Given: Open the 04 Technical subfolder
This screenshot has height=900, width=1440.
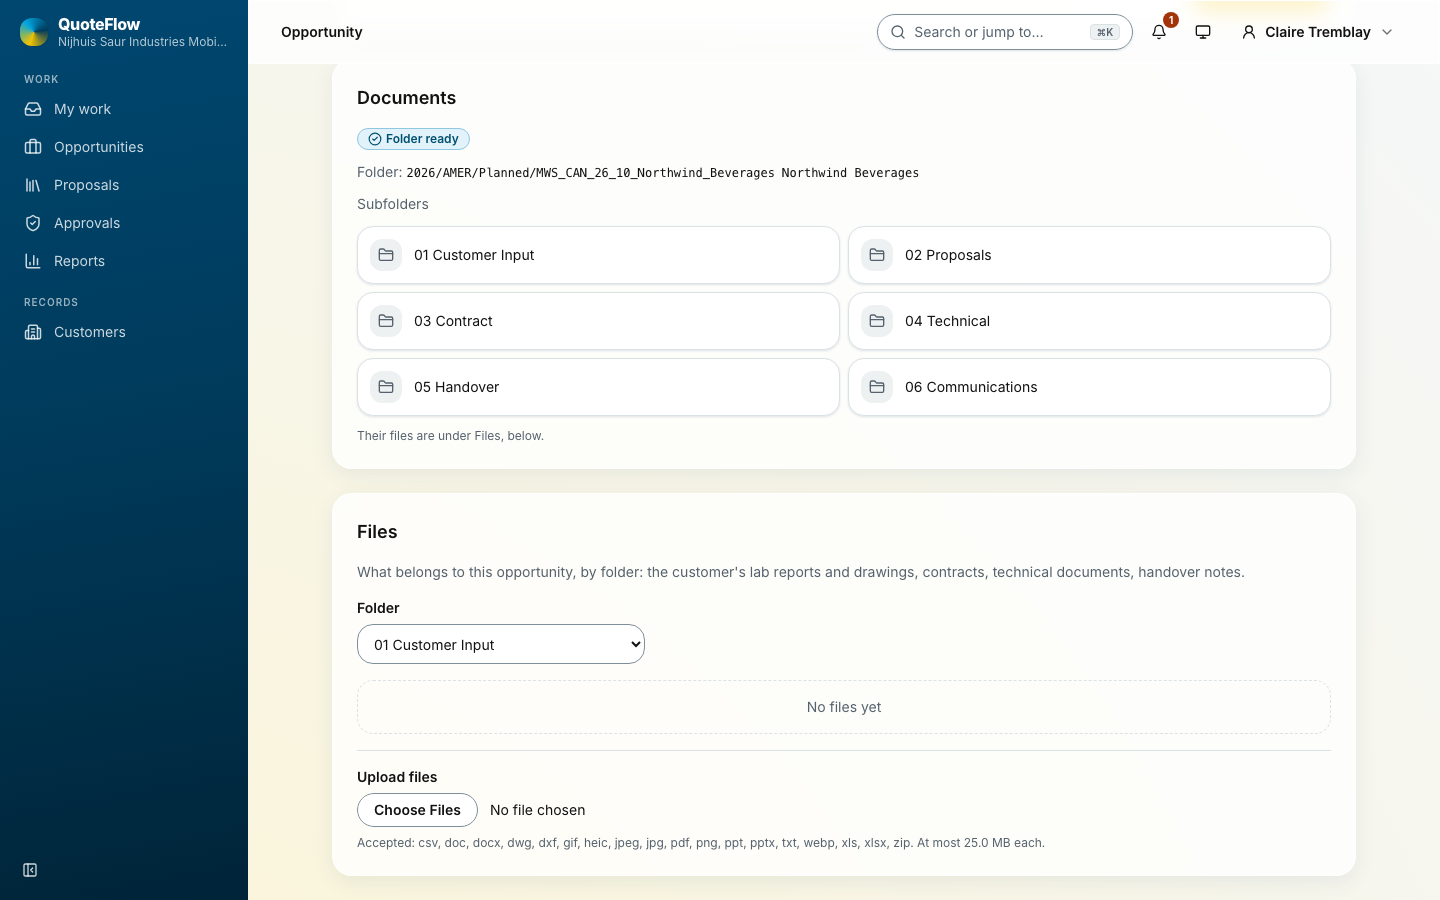Looking at the screenshot, I should click(1089, 321).
